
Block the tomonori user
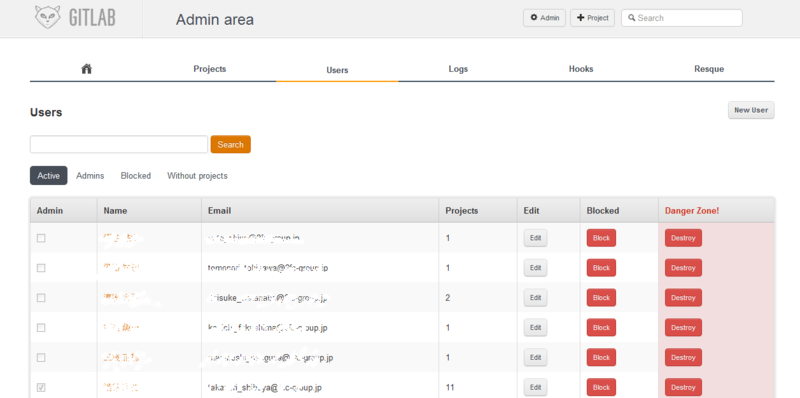point(601,268)
